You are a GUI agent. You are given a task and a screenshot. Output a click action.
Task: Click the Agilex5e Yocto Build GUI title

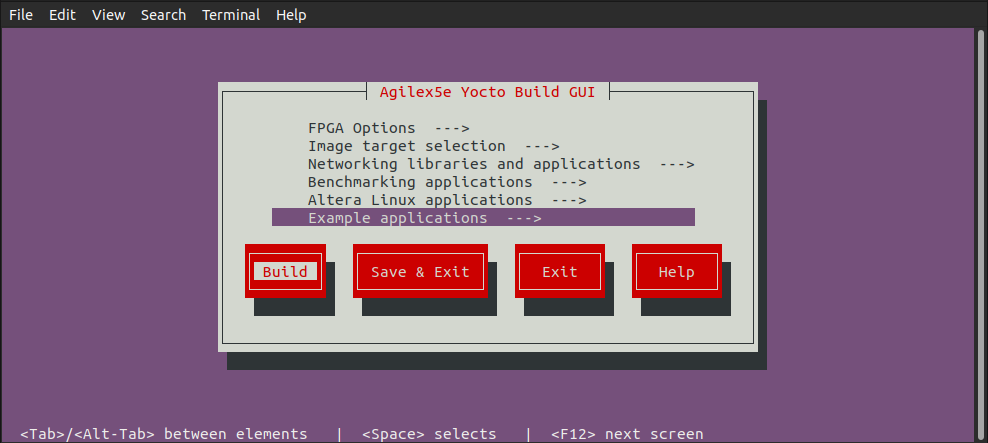pyautogui.click(x=487, y=92)
